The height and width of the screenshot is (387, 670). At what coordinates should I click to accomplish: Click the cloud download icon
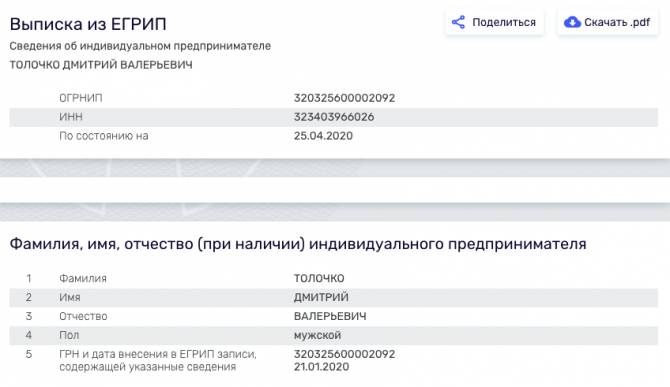[x=572, y=22]
